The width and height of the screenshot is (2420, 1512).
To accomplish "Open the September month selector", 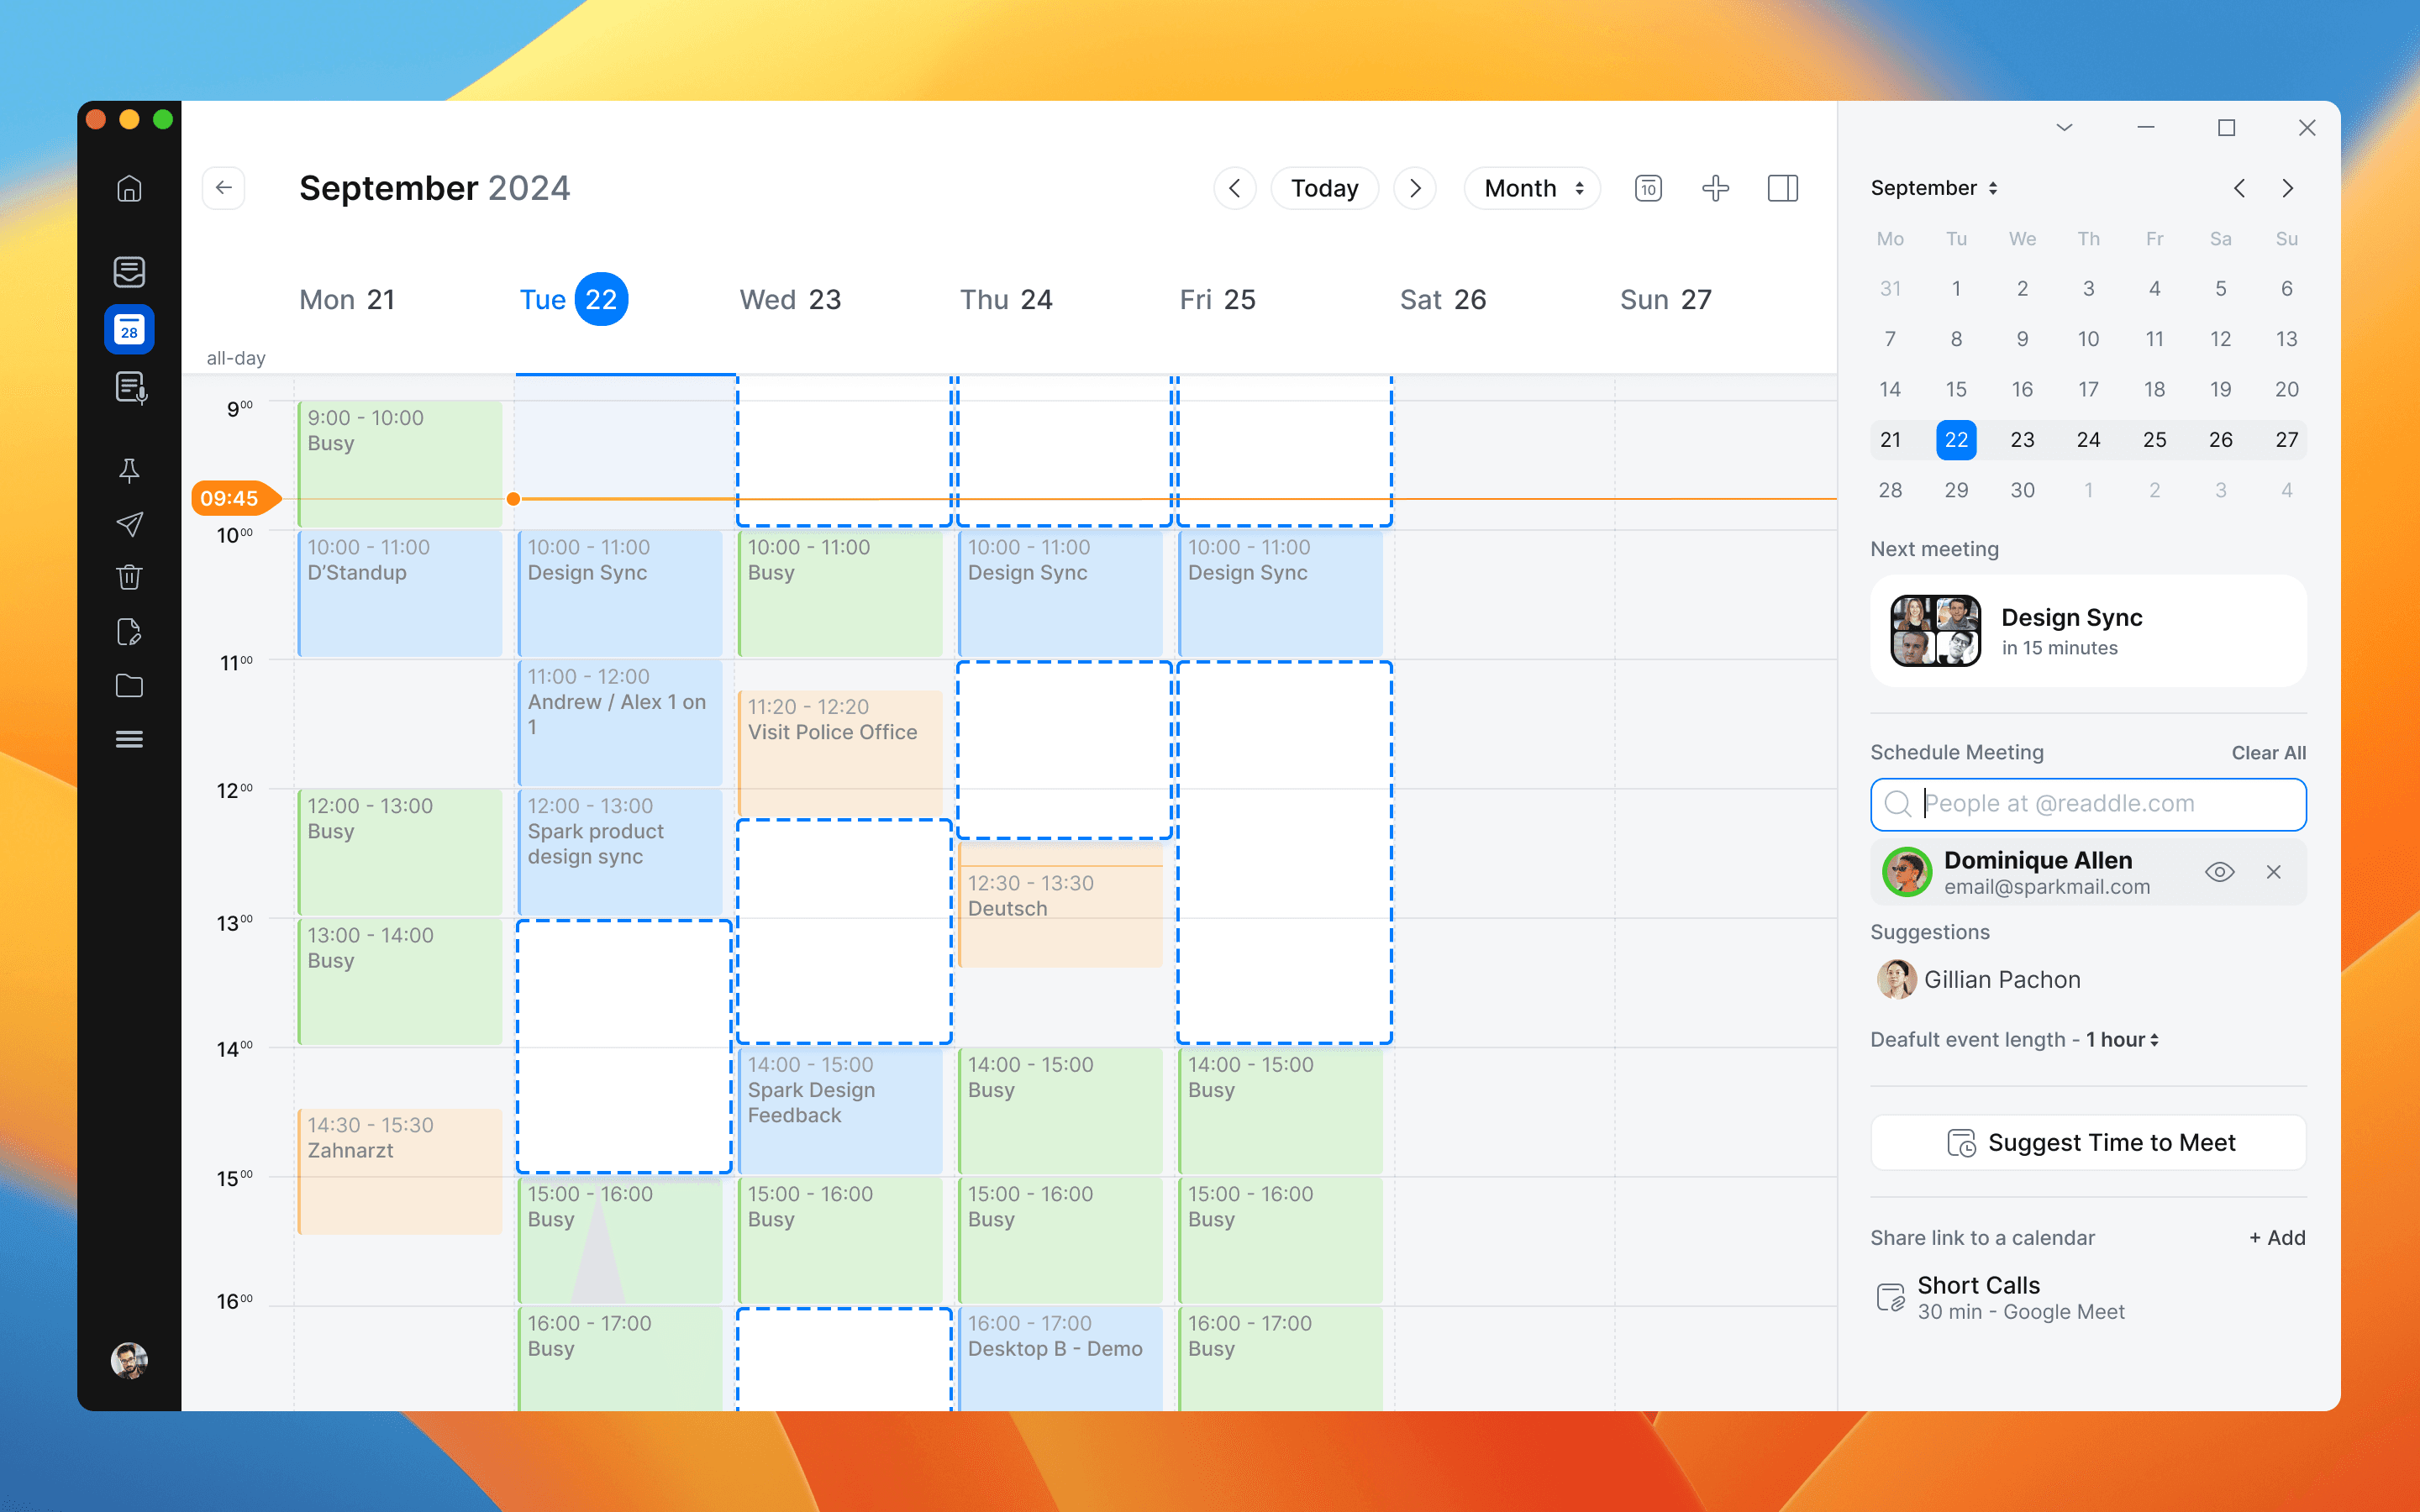I will [x=1934, y=188].
